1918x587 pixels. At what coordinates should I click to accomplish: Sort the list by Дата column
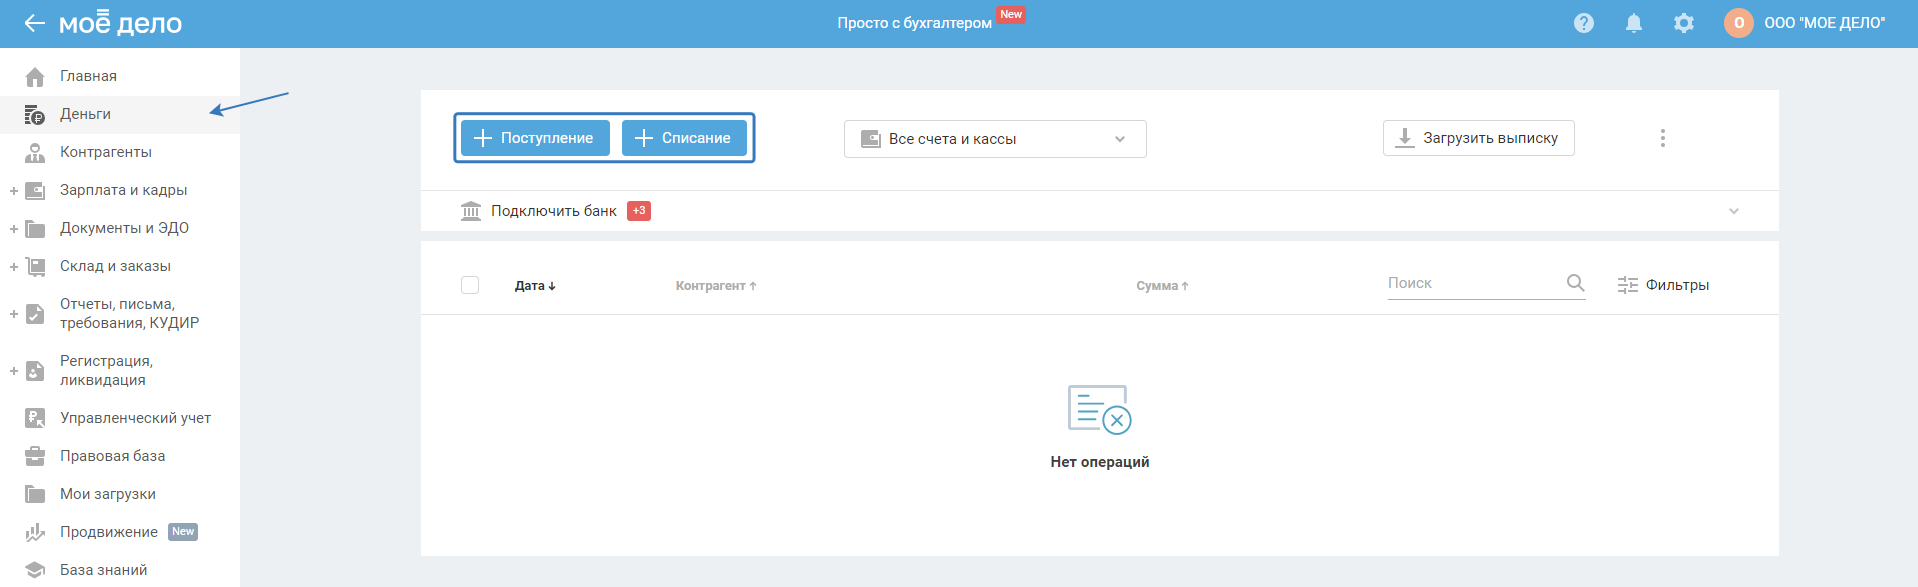(535, 286)
